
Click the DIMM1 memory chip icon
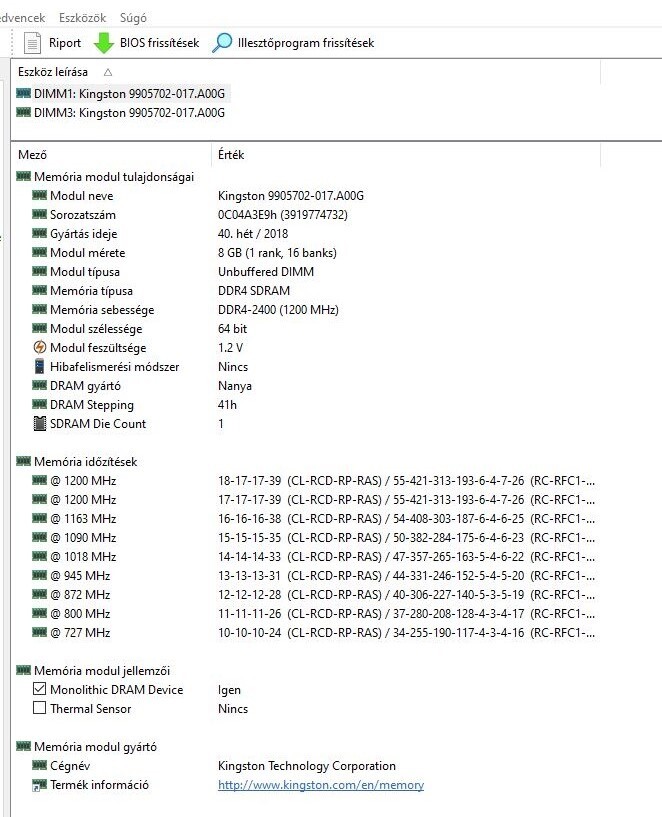23,93
